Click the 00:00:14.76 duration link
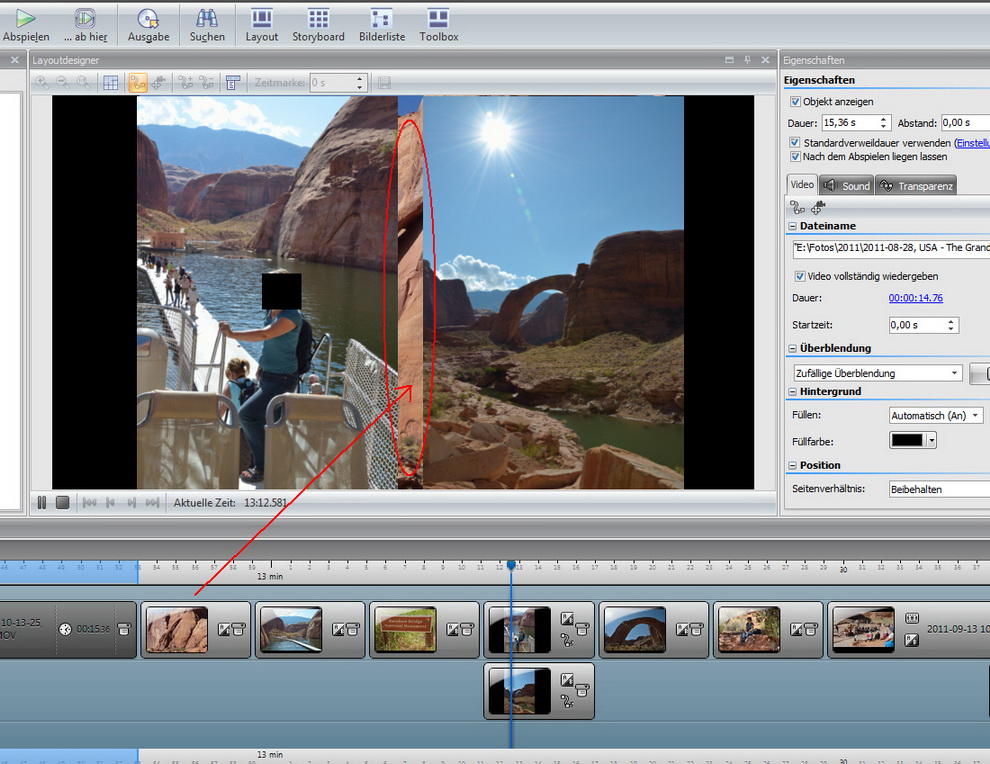This screenshot has width=990, height=764. coord(915,298)
